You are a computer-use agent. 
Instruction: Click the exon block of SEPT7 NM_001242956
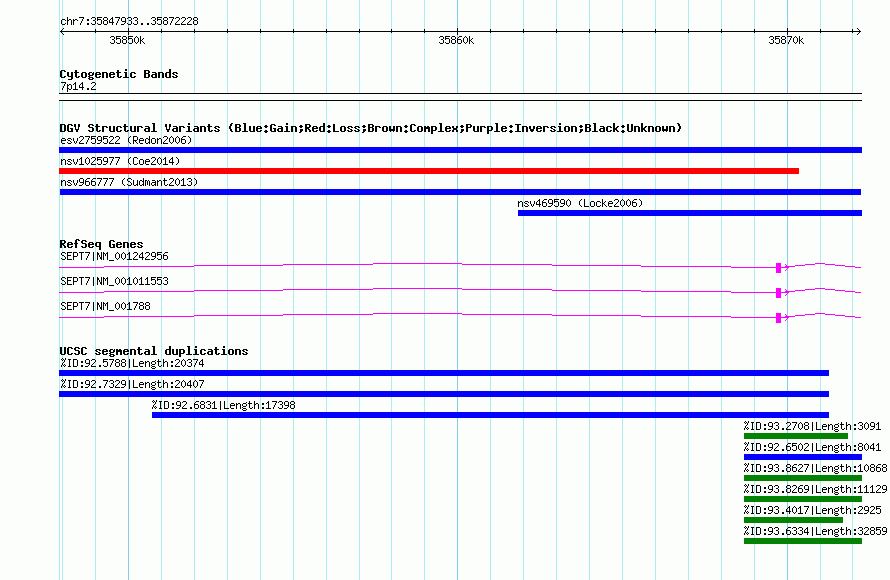pos(778,268)
